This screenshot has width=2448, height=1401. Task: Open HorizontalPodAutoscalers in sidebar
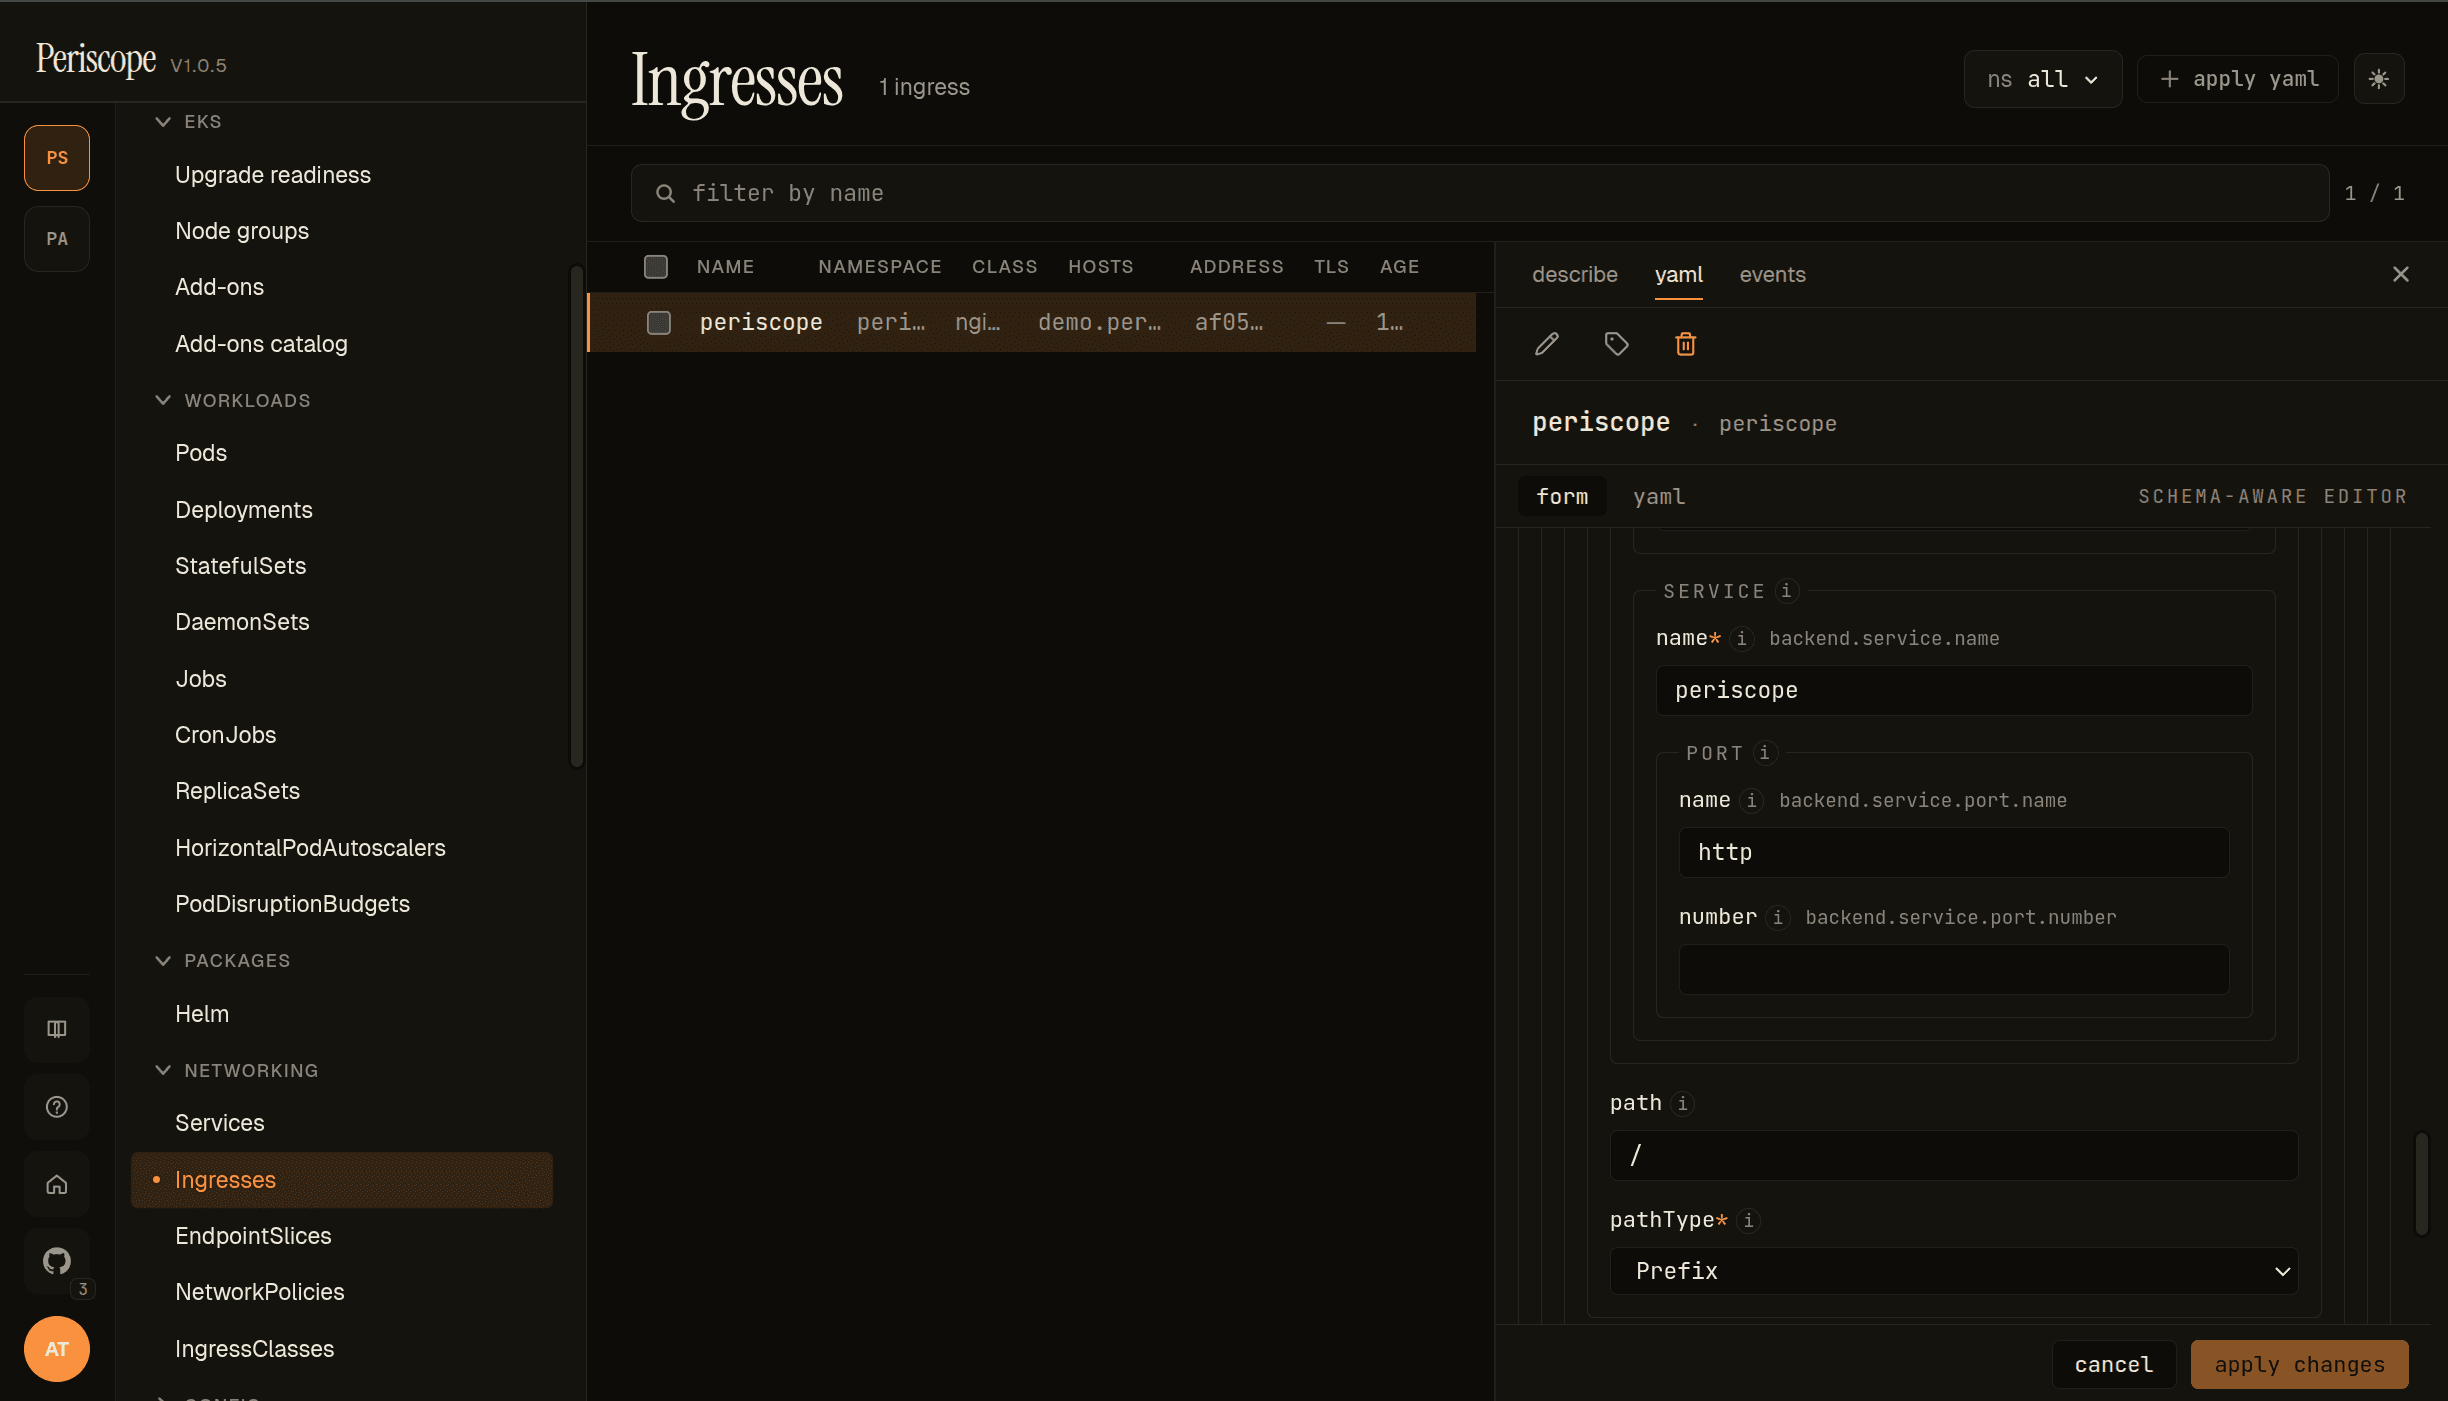click(310, 848)
